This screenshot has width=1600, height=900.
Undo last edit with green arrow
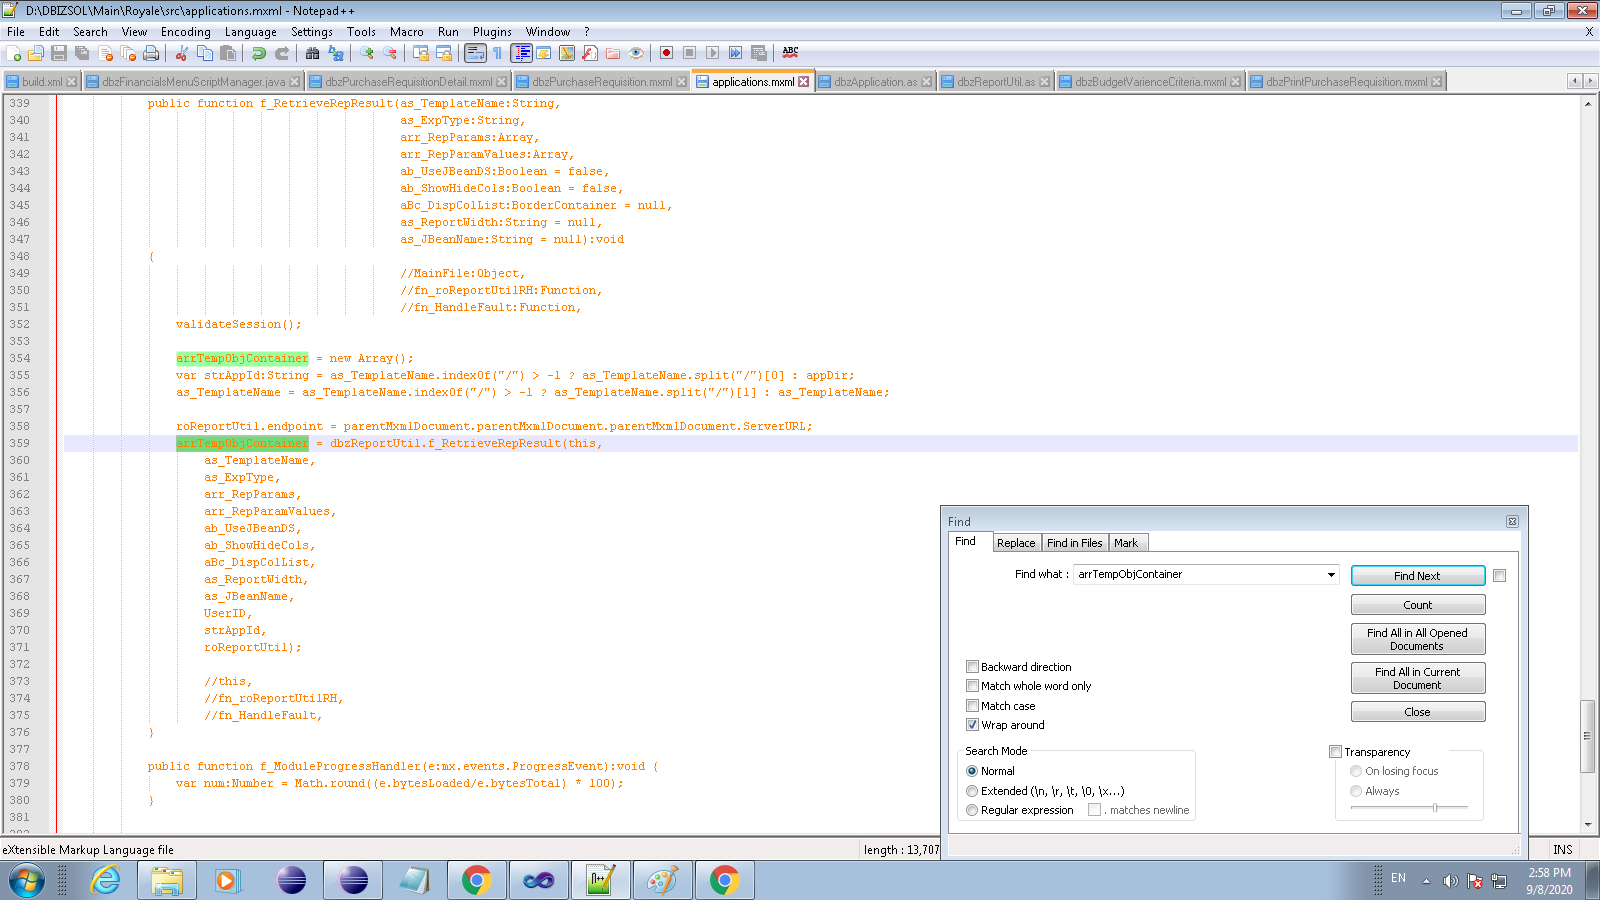(259, 53)
